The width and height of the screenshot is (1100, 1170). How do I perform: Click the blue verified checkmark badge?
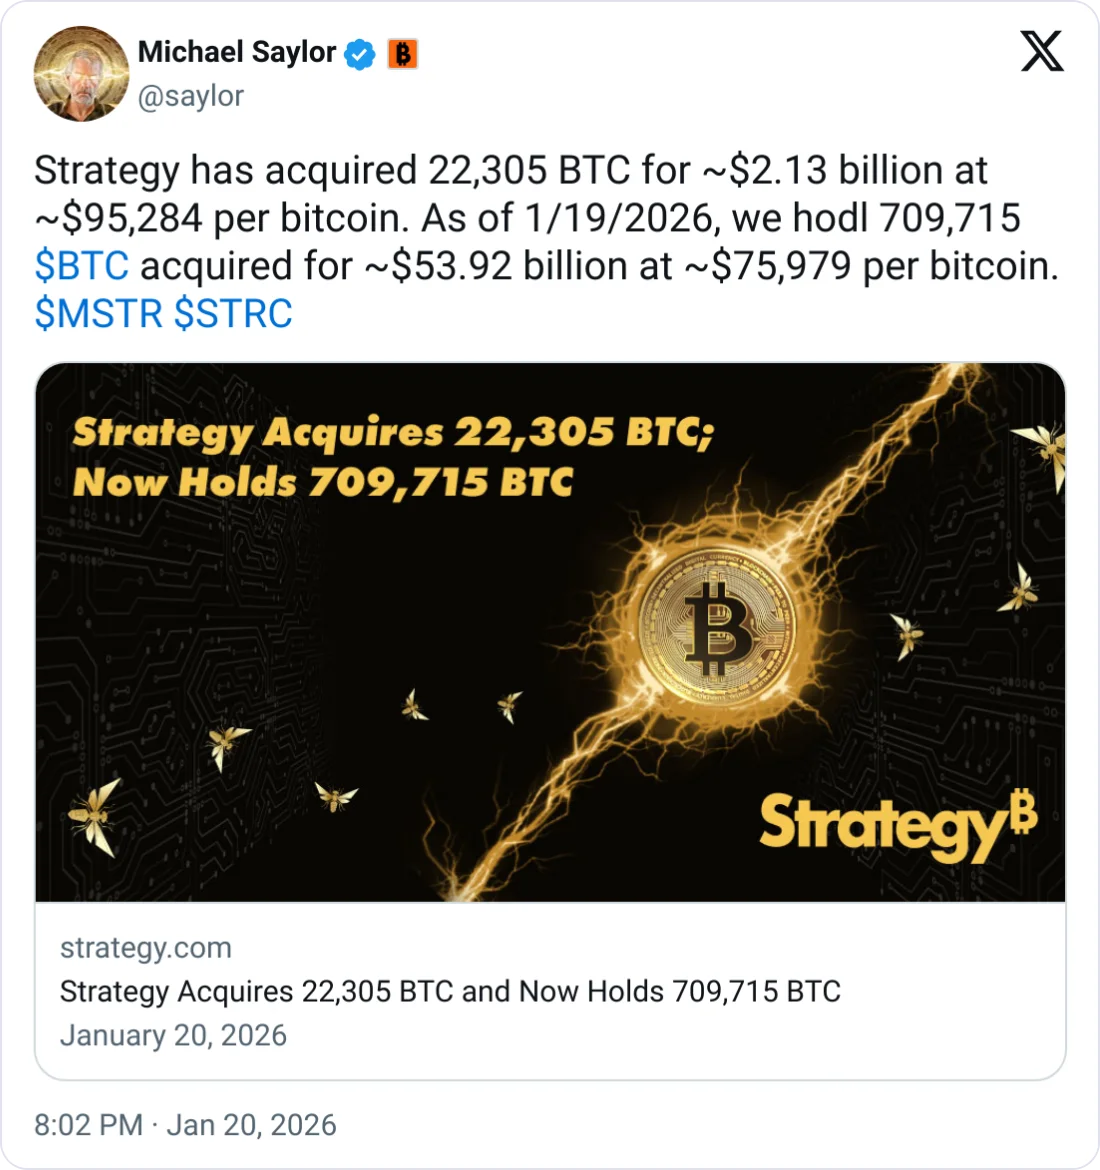[x=360, y=54]
